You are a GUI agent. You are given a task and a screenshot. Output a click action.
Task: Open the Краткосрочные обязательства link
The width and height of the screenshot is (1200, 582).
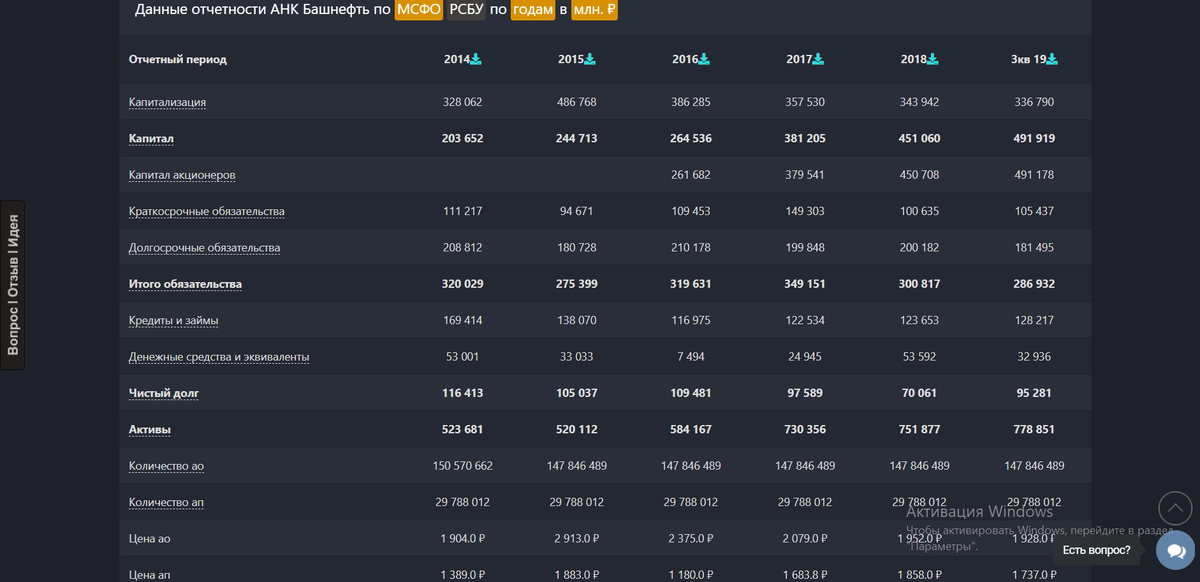pos(207,211)
